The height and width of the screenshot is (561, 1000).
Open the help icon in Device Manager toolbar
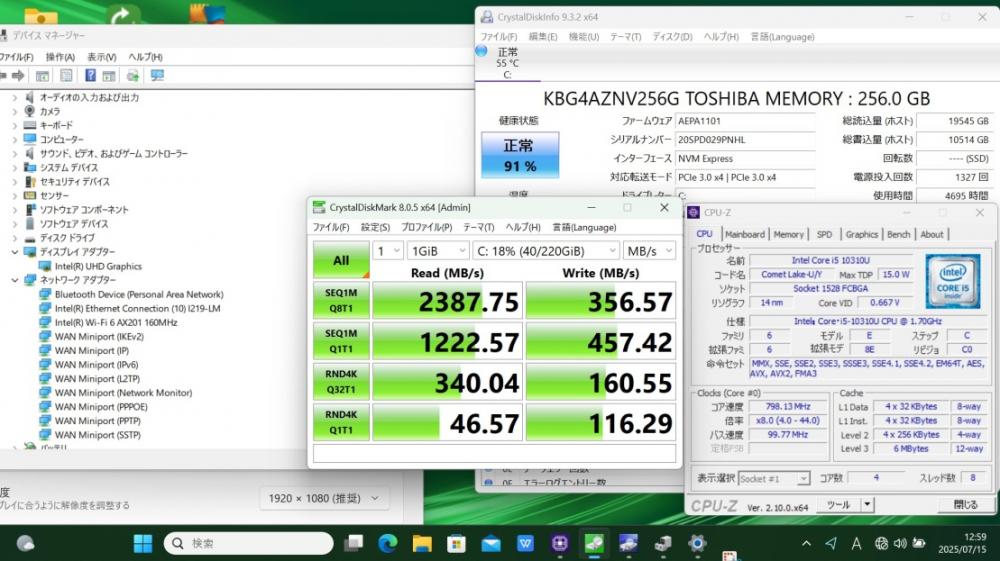point(90,76)
